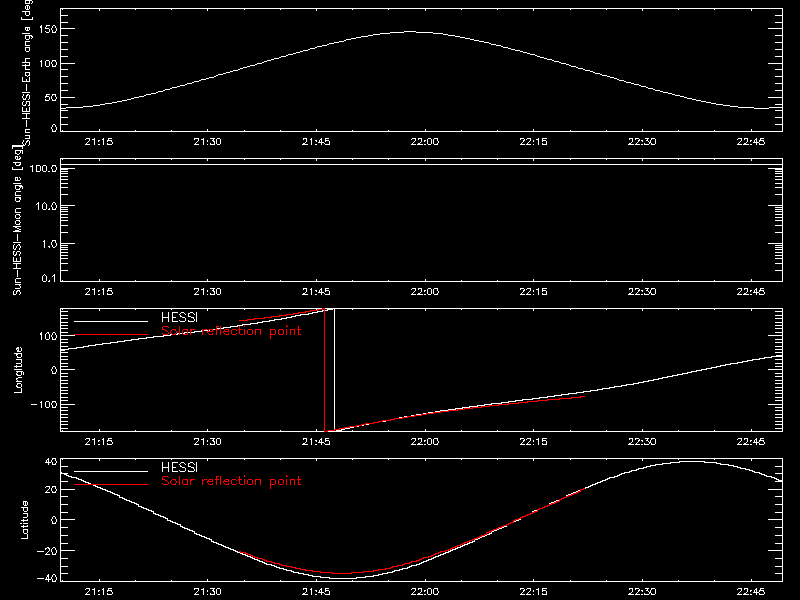Click the Latitude axis label

tap(24, 520)
